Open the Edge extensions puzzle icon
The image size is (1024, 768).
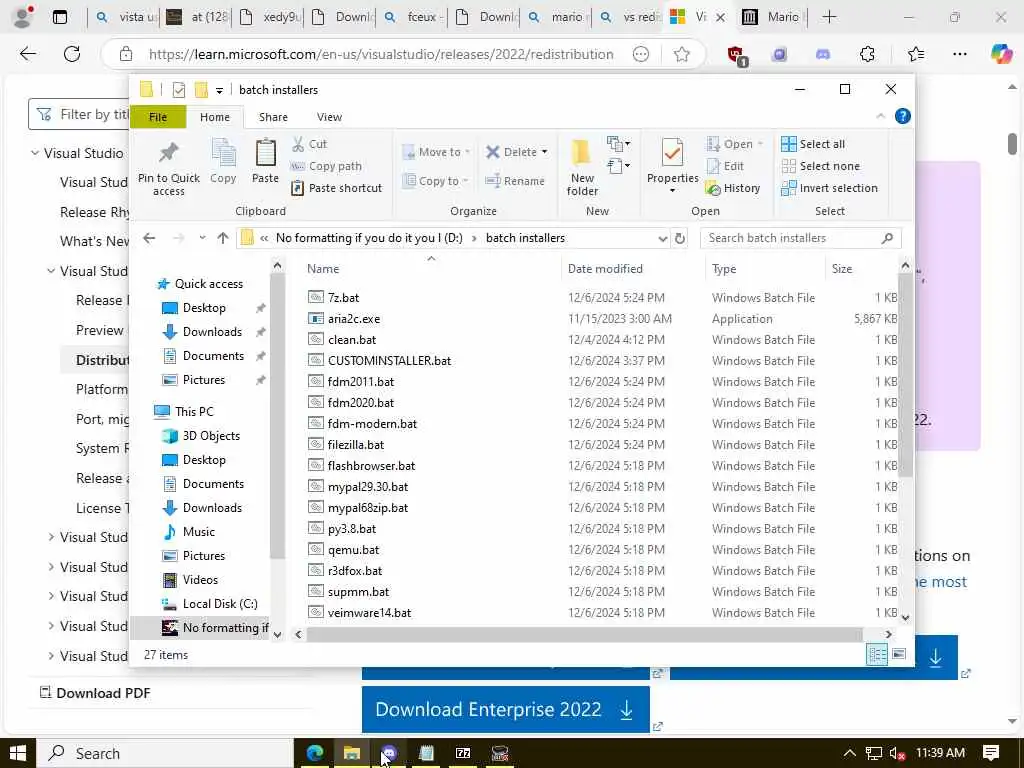(x=867, y=54)
